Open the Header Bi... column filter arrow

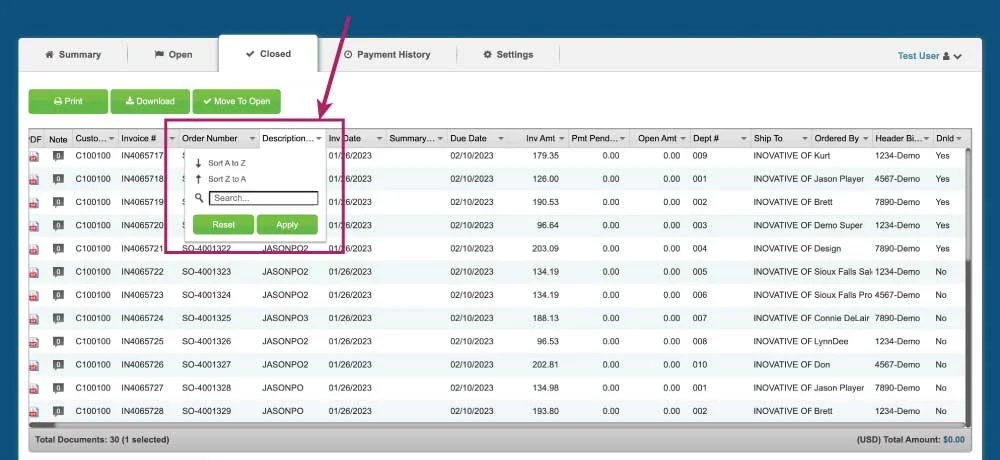pyautogui.click(x=926, y=138)
